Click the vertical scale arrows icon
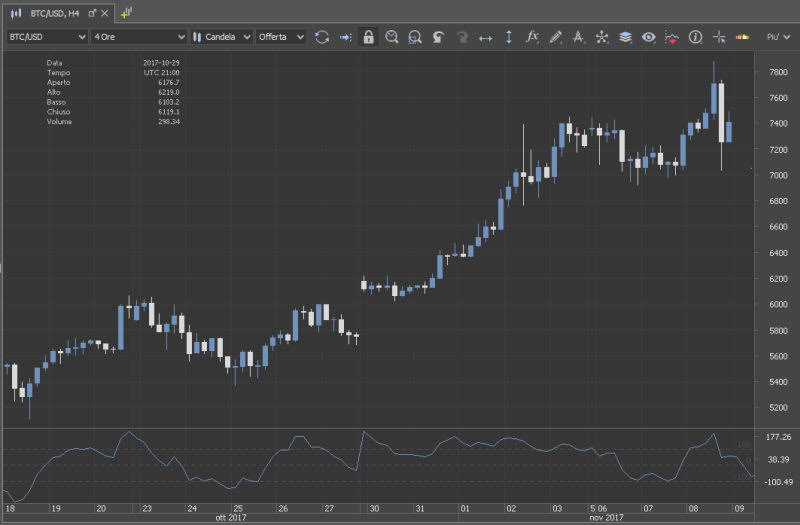The image size is (800, 525). point(509,37)
